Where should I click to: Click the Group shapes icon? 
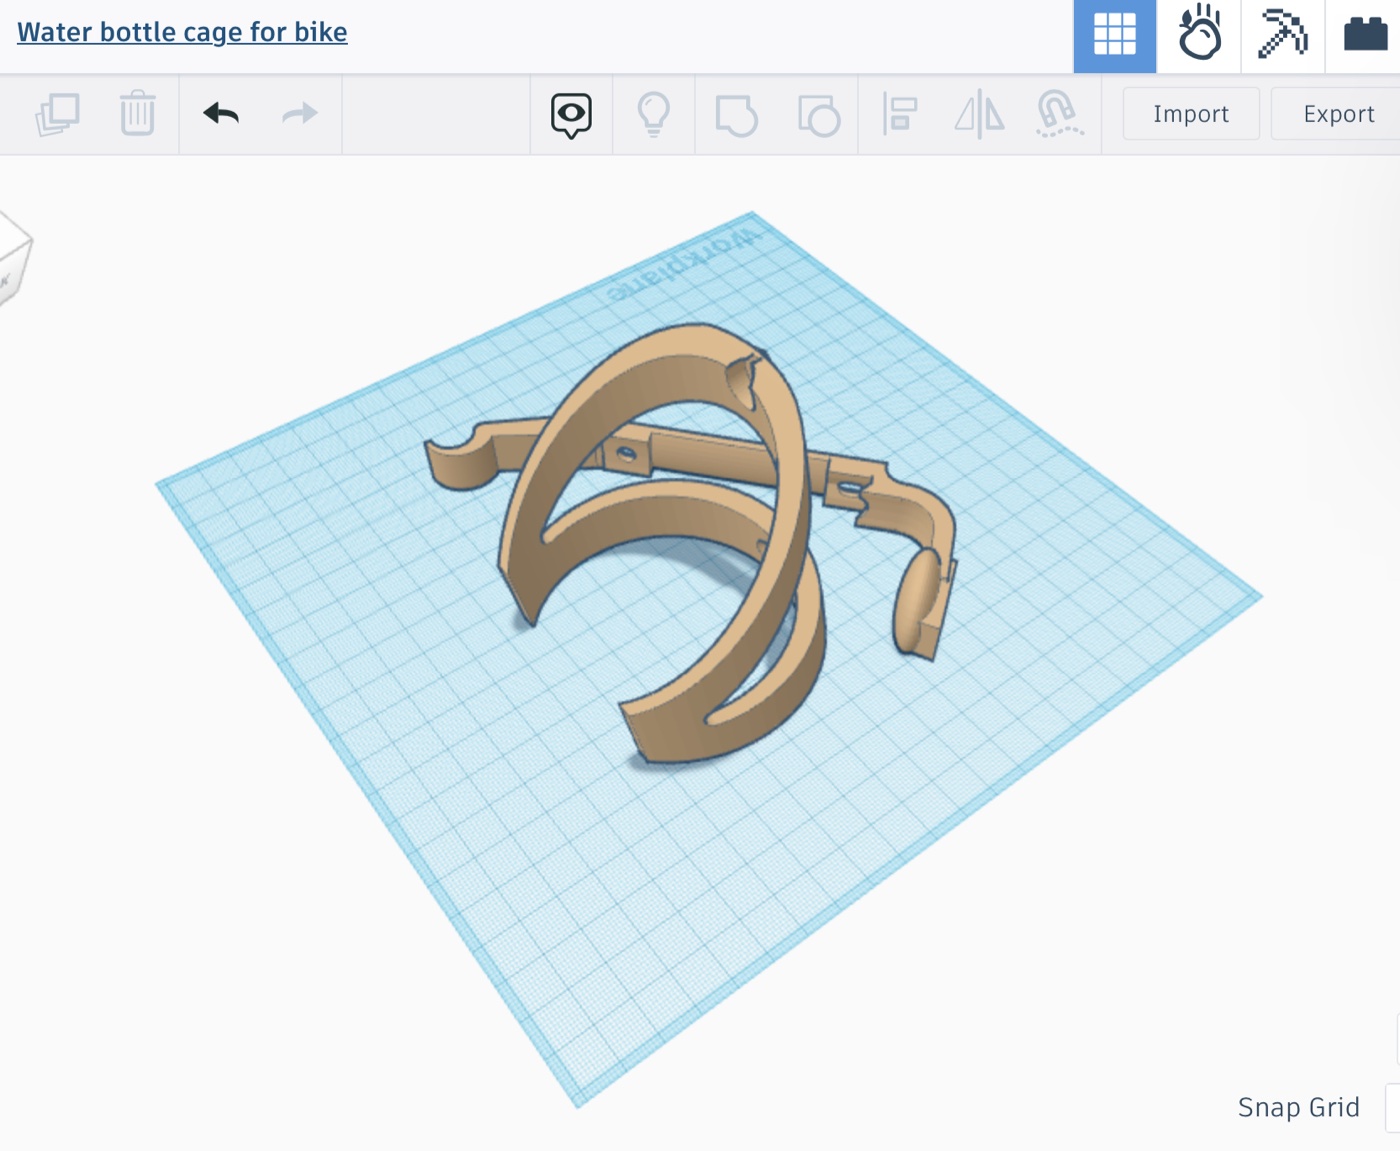point(737,115)
